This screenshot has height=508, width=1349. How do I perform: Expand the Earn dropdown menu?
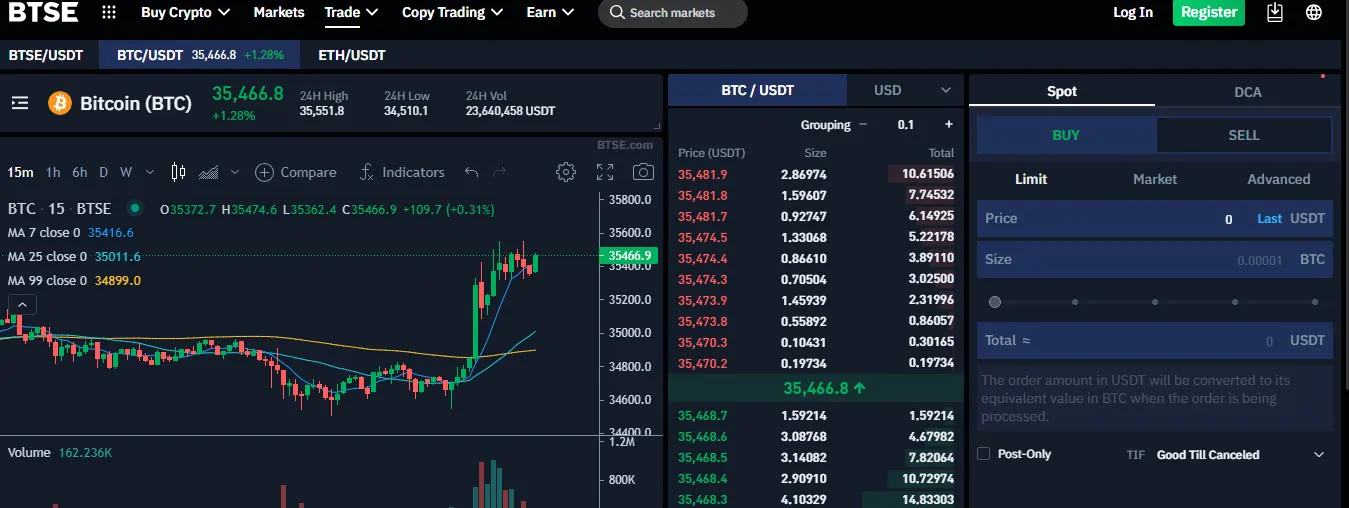tap(550, 13)
